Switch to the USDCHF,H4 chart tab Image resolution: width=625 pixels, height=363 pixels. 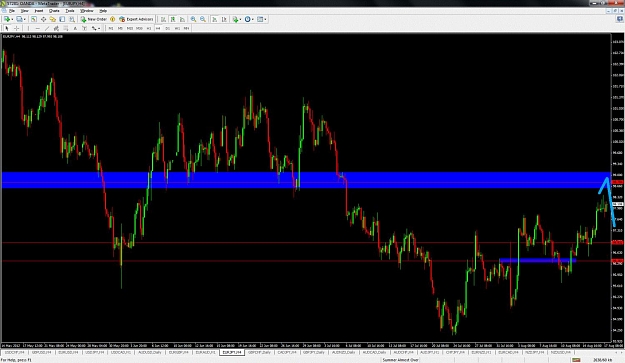click(x=14, y=353)
